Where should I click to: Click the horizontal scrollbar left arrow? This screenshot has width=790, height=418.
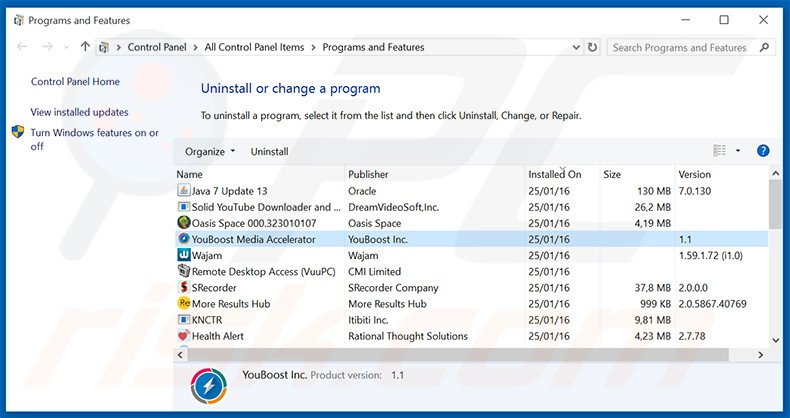180,355
